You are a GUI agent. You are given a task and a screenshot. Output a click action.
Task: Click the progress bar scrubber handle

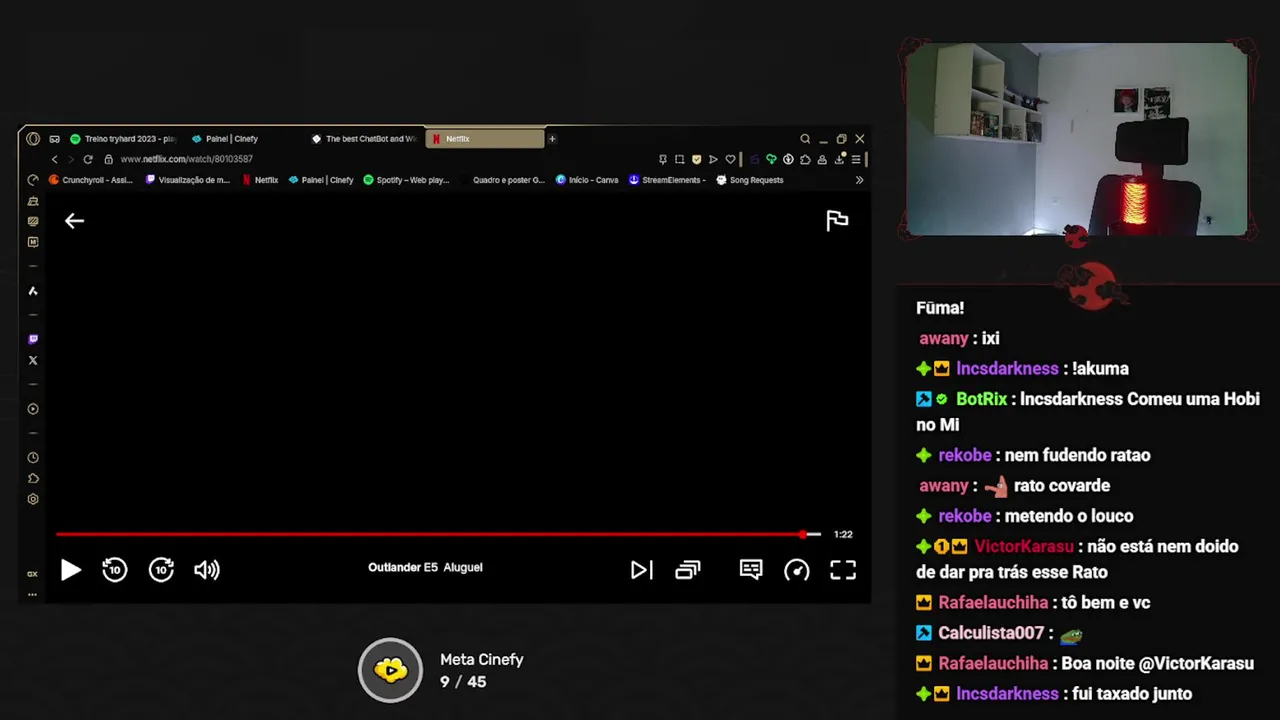tap(804, 534)
